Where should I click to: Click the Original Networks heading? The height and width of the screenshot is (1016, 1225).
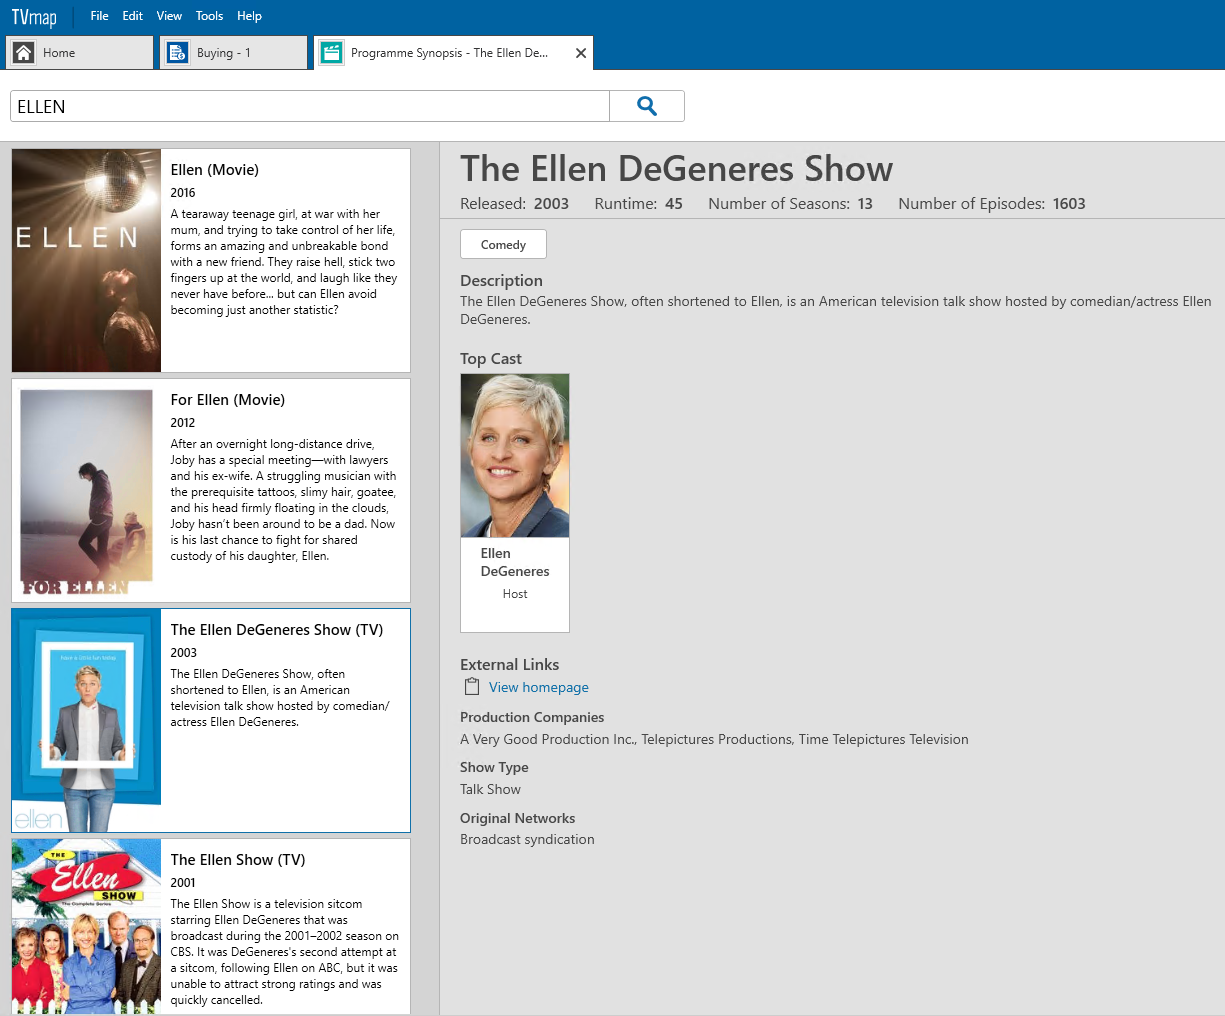tap(517, 818)
